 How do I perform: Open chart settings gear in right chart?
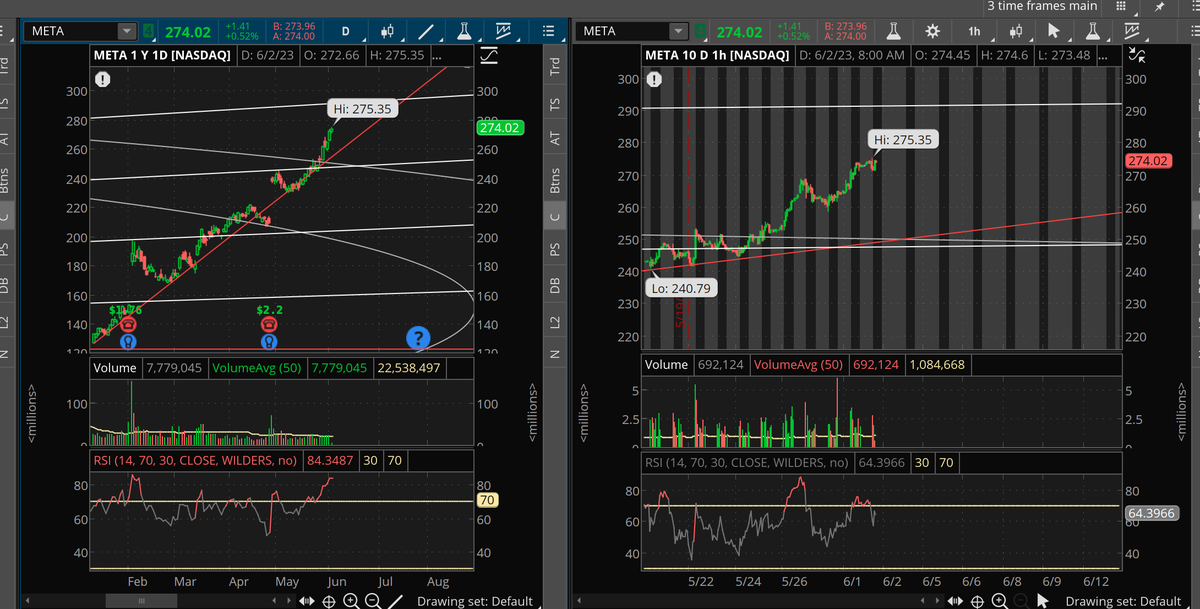pyautogui.click(x=932, y=31)
